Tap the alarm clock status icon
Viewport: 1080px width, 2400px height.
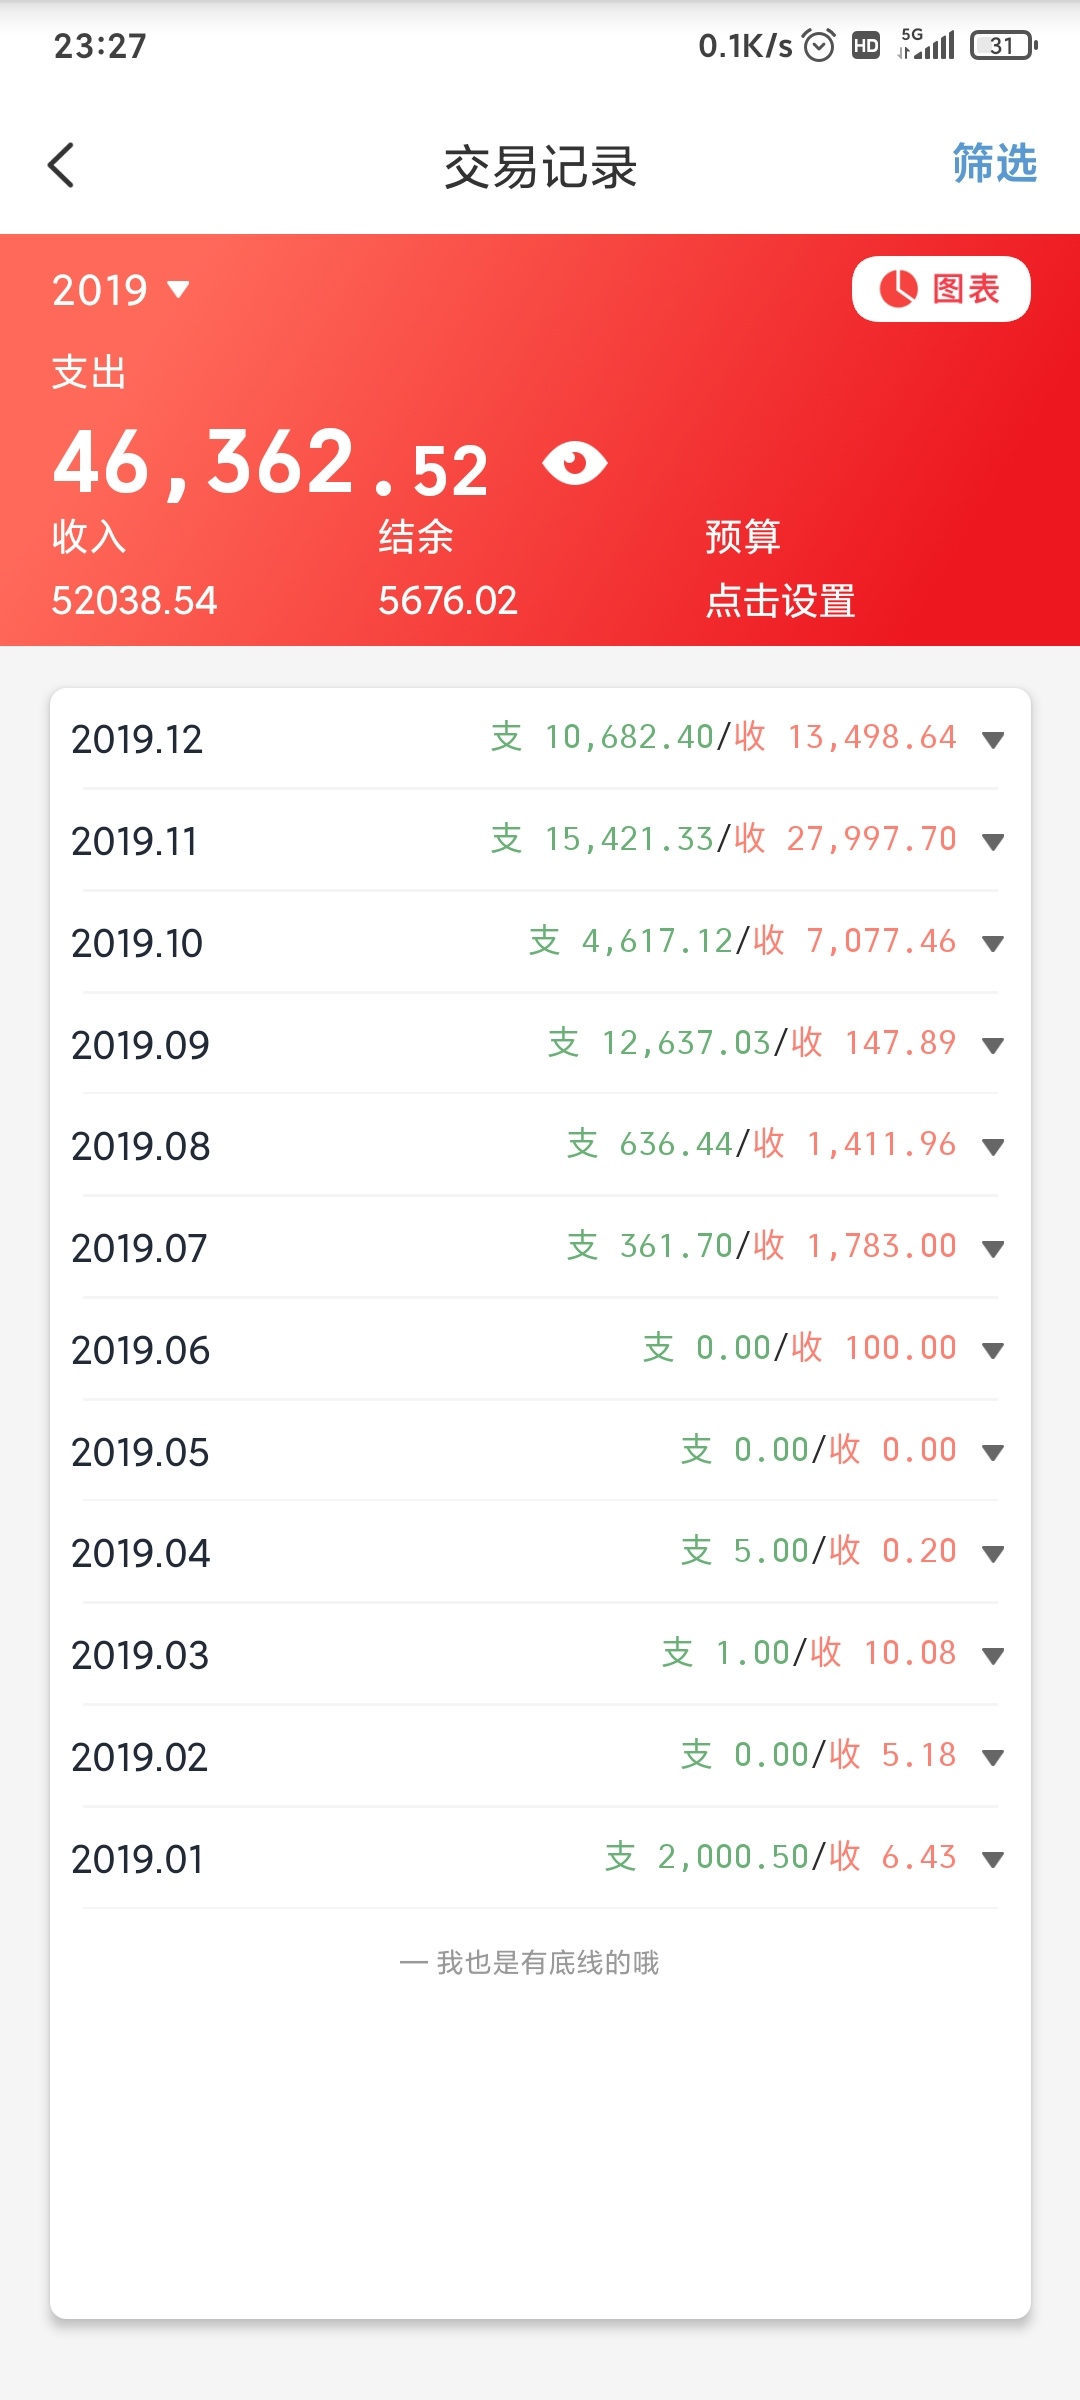819,46
